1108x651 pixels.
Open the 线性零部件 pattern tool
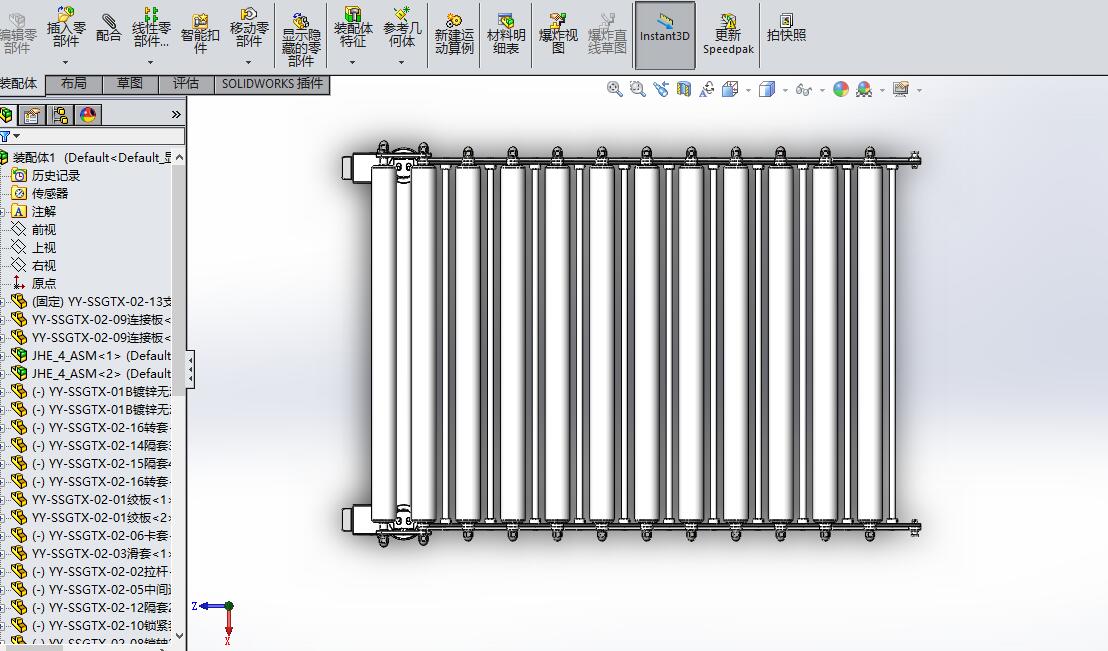pos(151,28)
